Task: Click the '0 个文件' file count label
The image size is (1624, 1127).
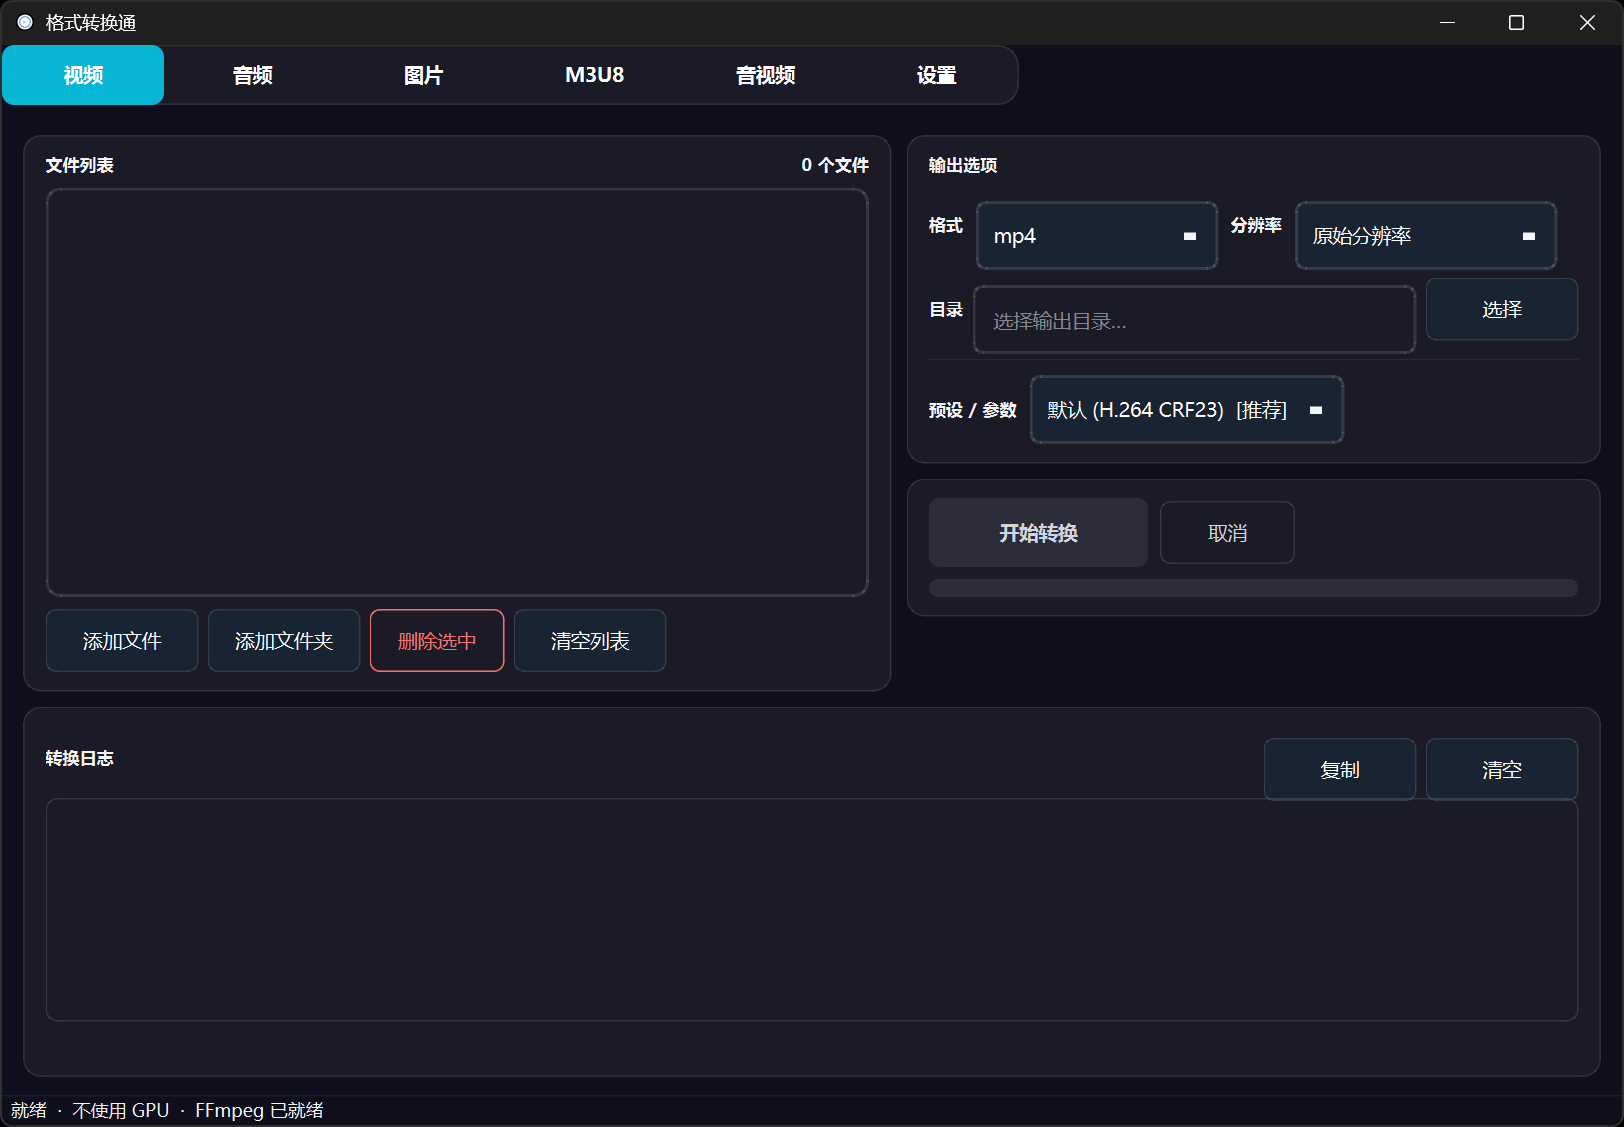Action: tap(835, 165)
